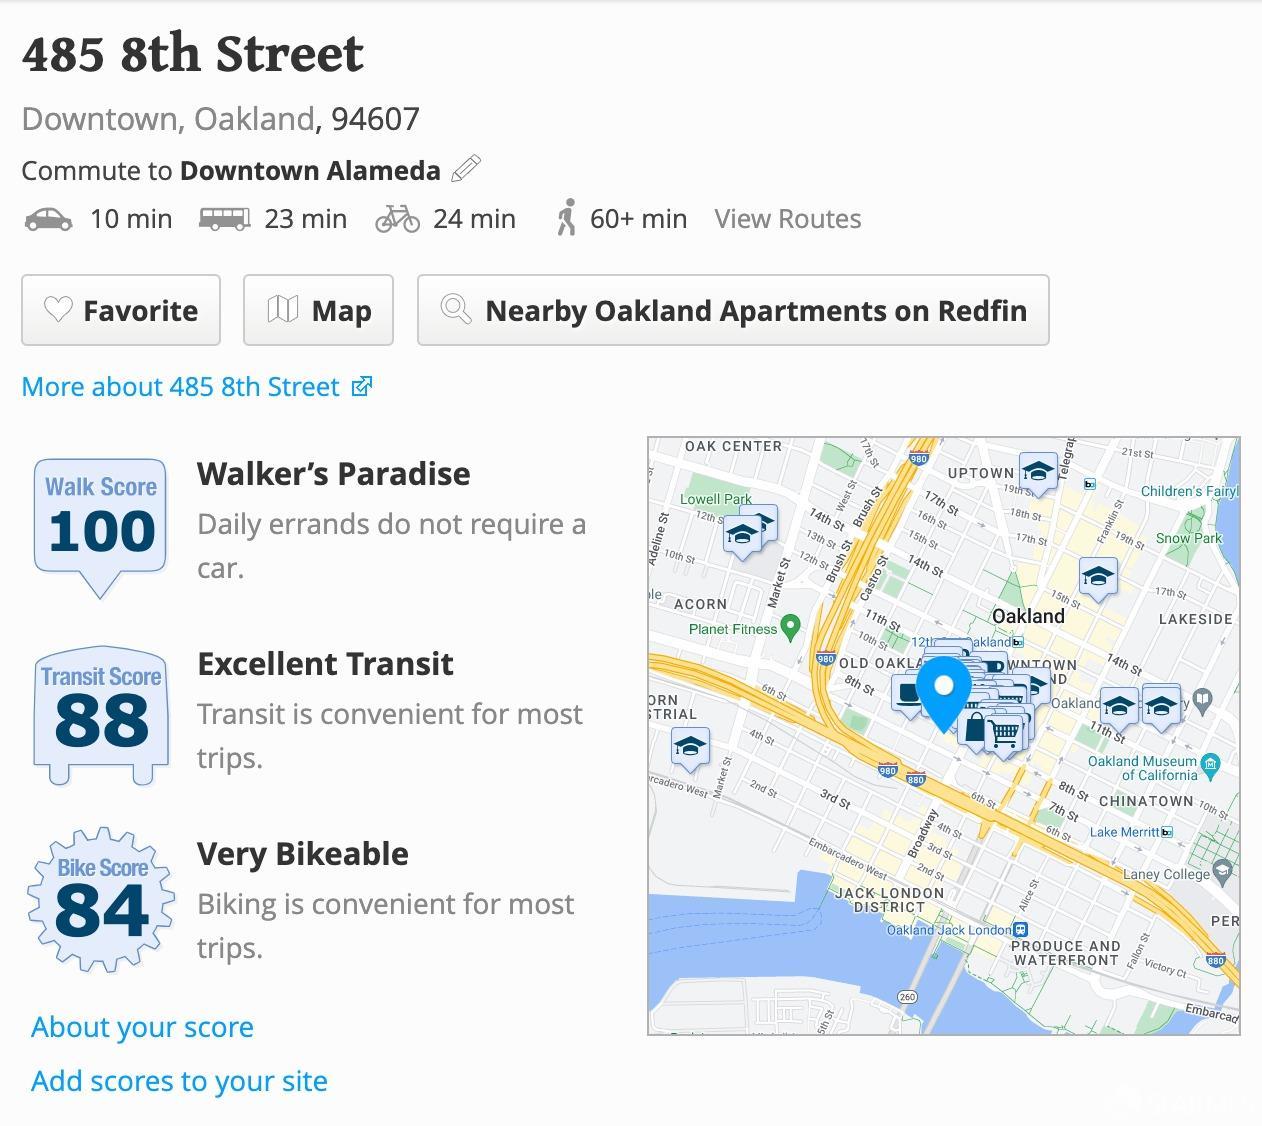Select the Planet Fitness green marker
Screen dimensions: 1262x1126
(x=790, y=628)
